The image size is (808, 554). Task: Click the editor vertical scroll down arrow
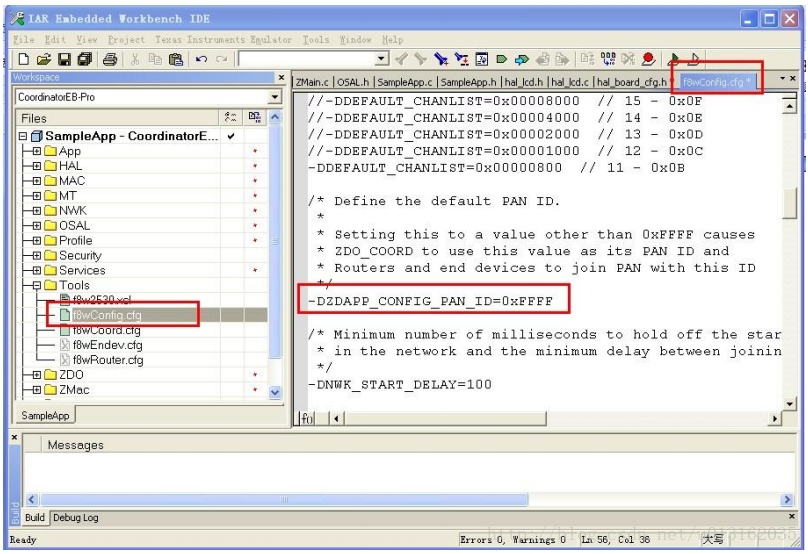coord(789,404)
